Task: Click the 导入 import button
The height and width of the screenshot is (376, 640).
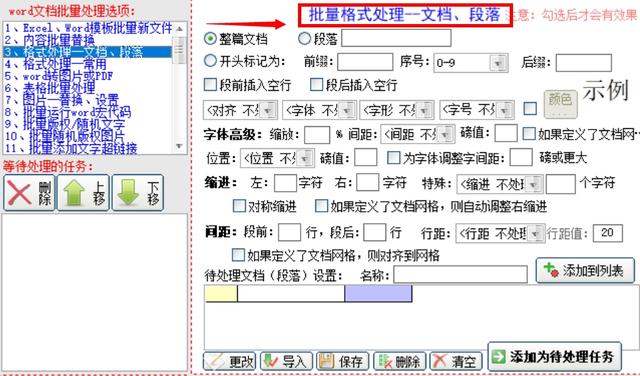Action: pos(286,361)
